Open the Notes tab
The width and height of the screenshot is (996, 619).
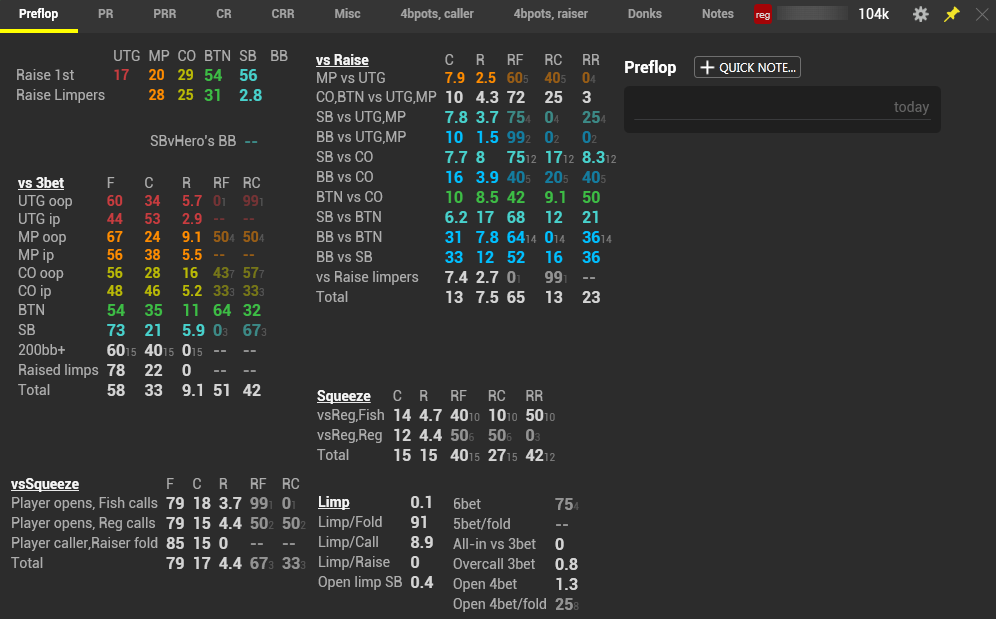718,14
